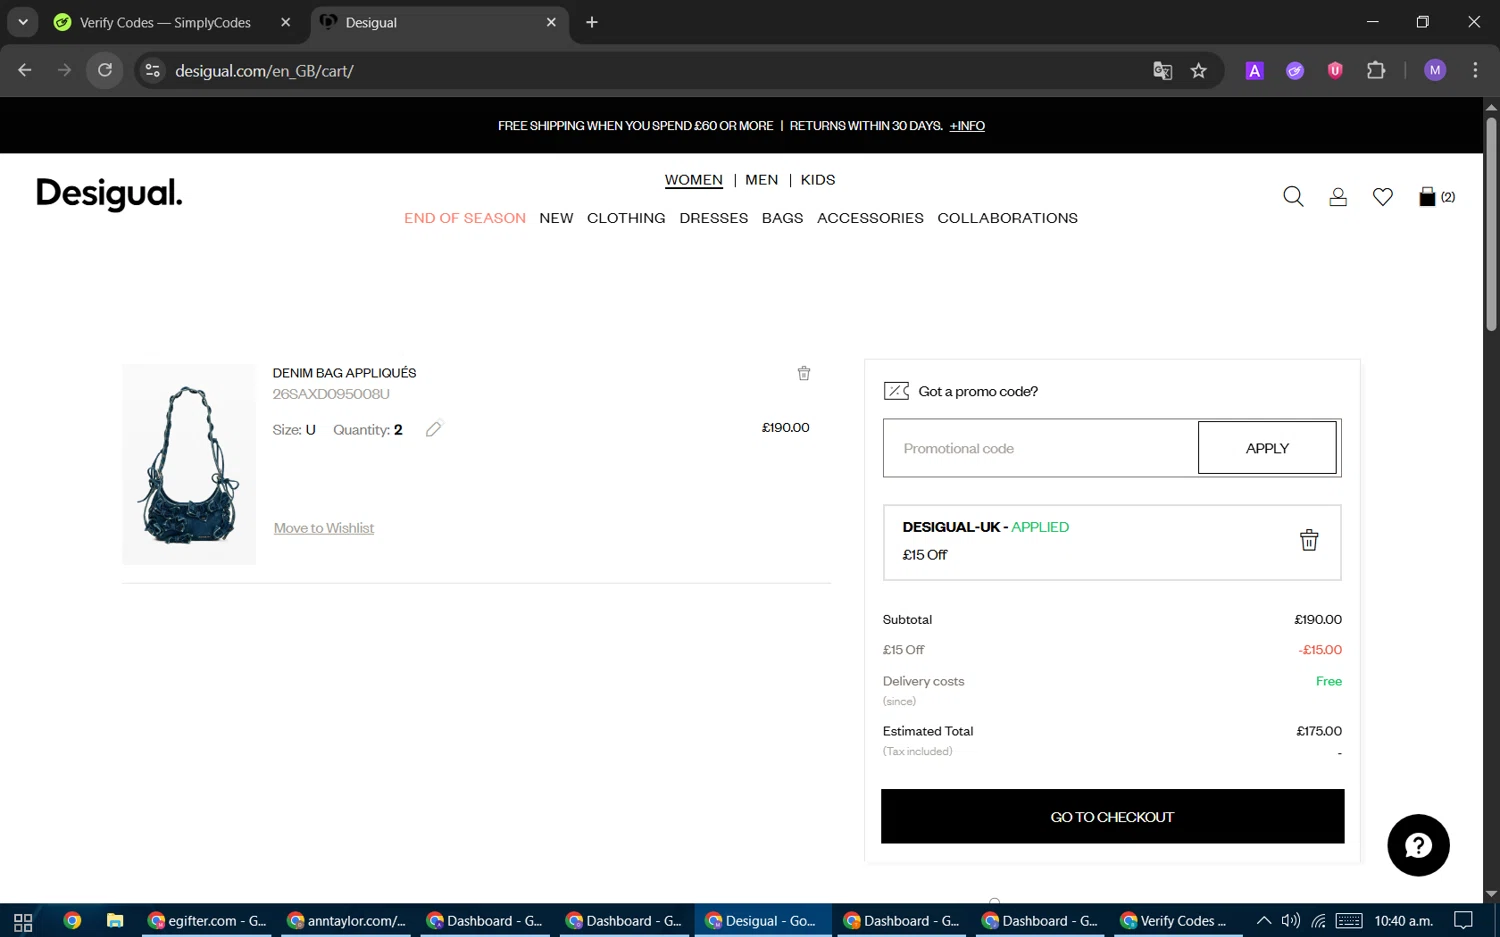Edit quantity with the pencil icon
Screen dimensions: 1500x937
point(433,429)
